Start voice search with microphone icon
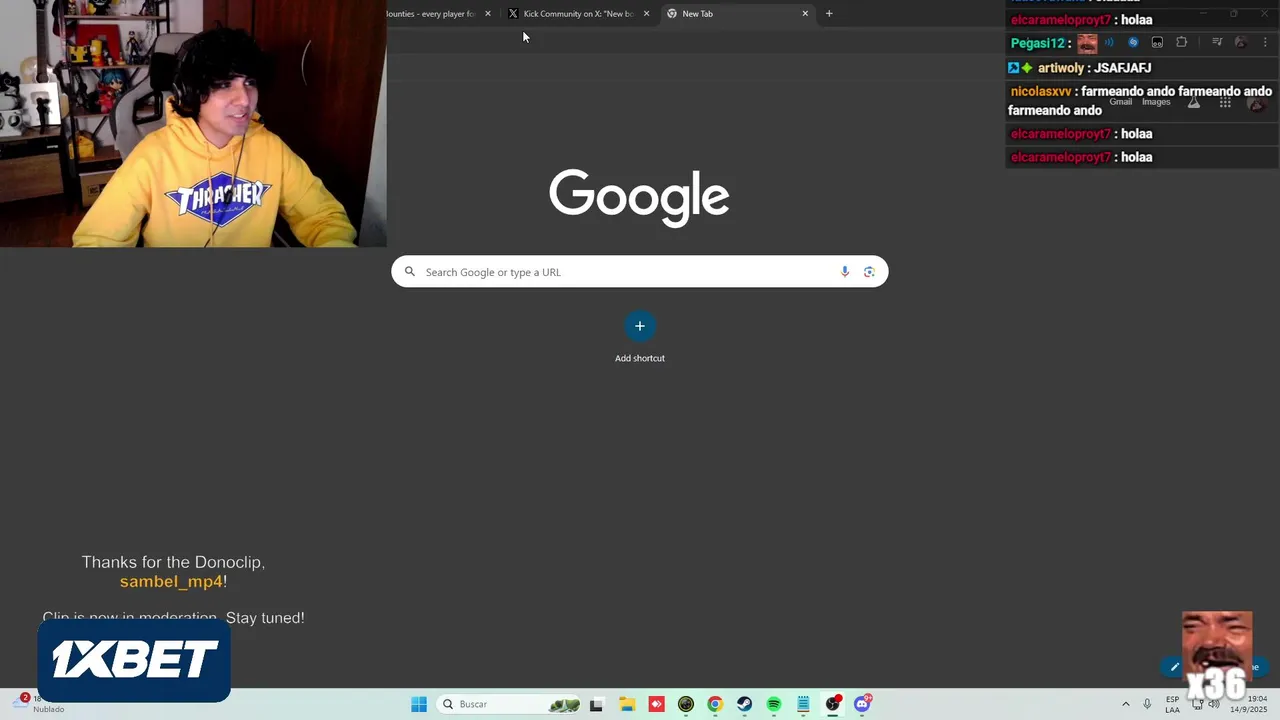This screenshot has height=720, width=1280. (845, 272)
